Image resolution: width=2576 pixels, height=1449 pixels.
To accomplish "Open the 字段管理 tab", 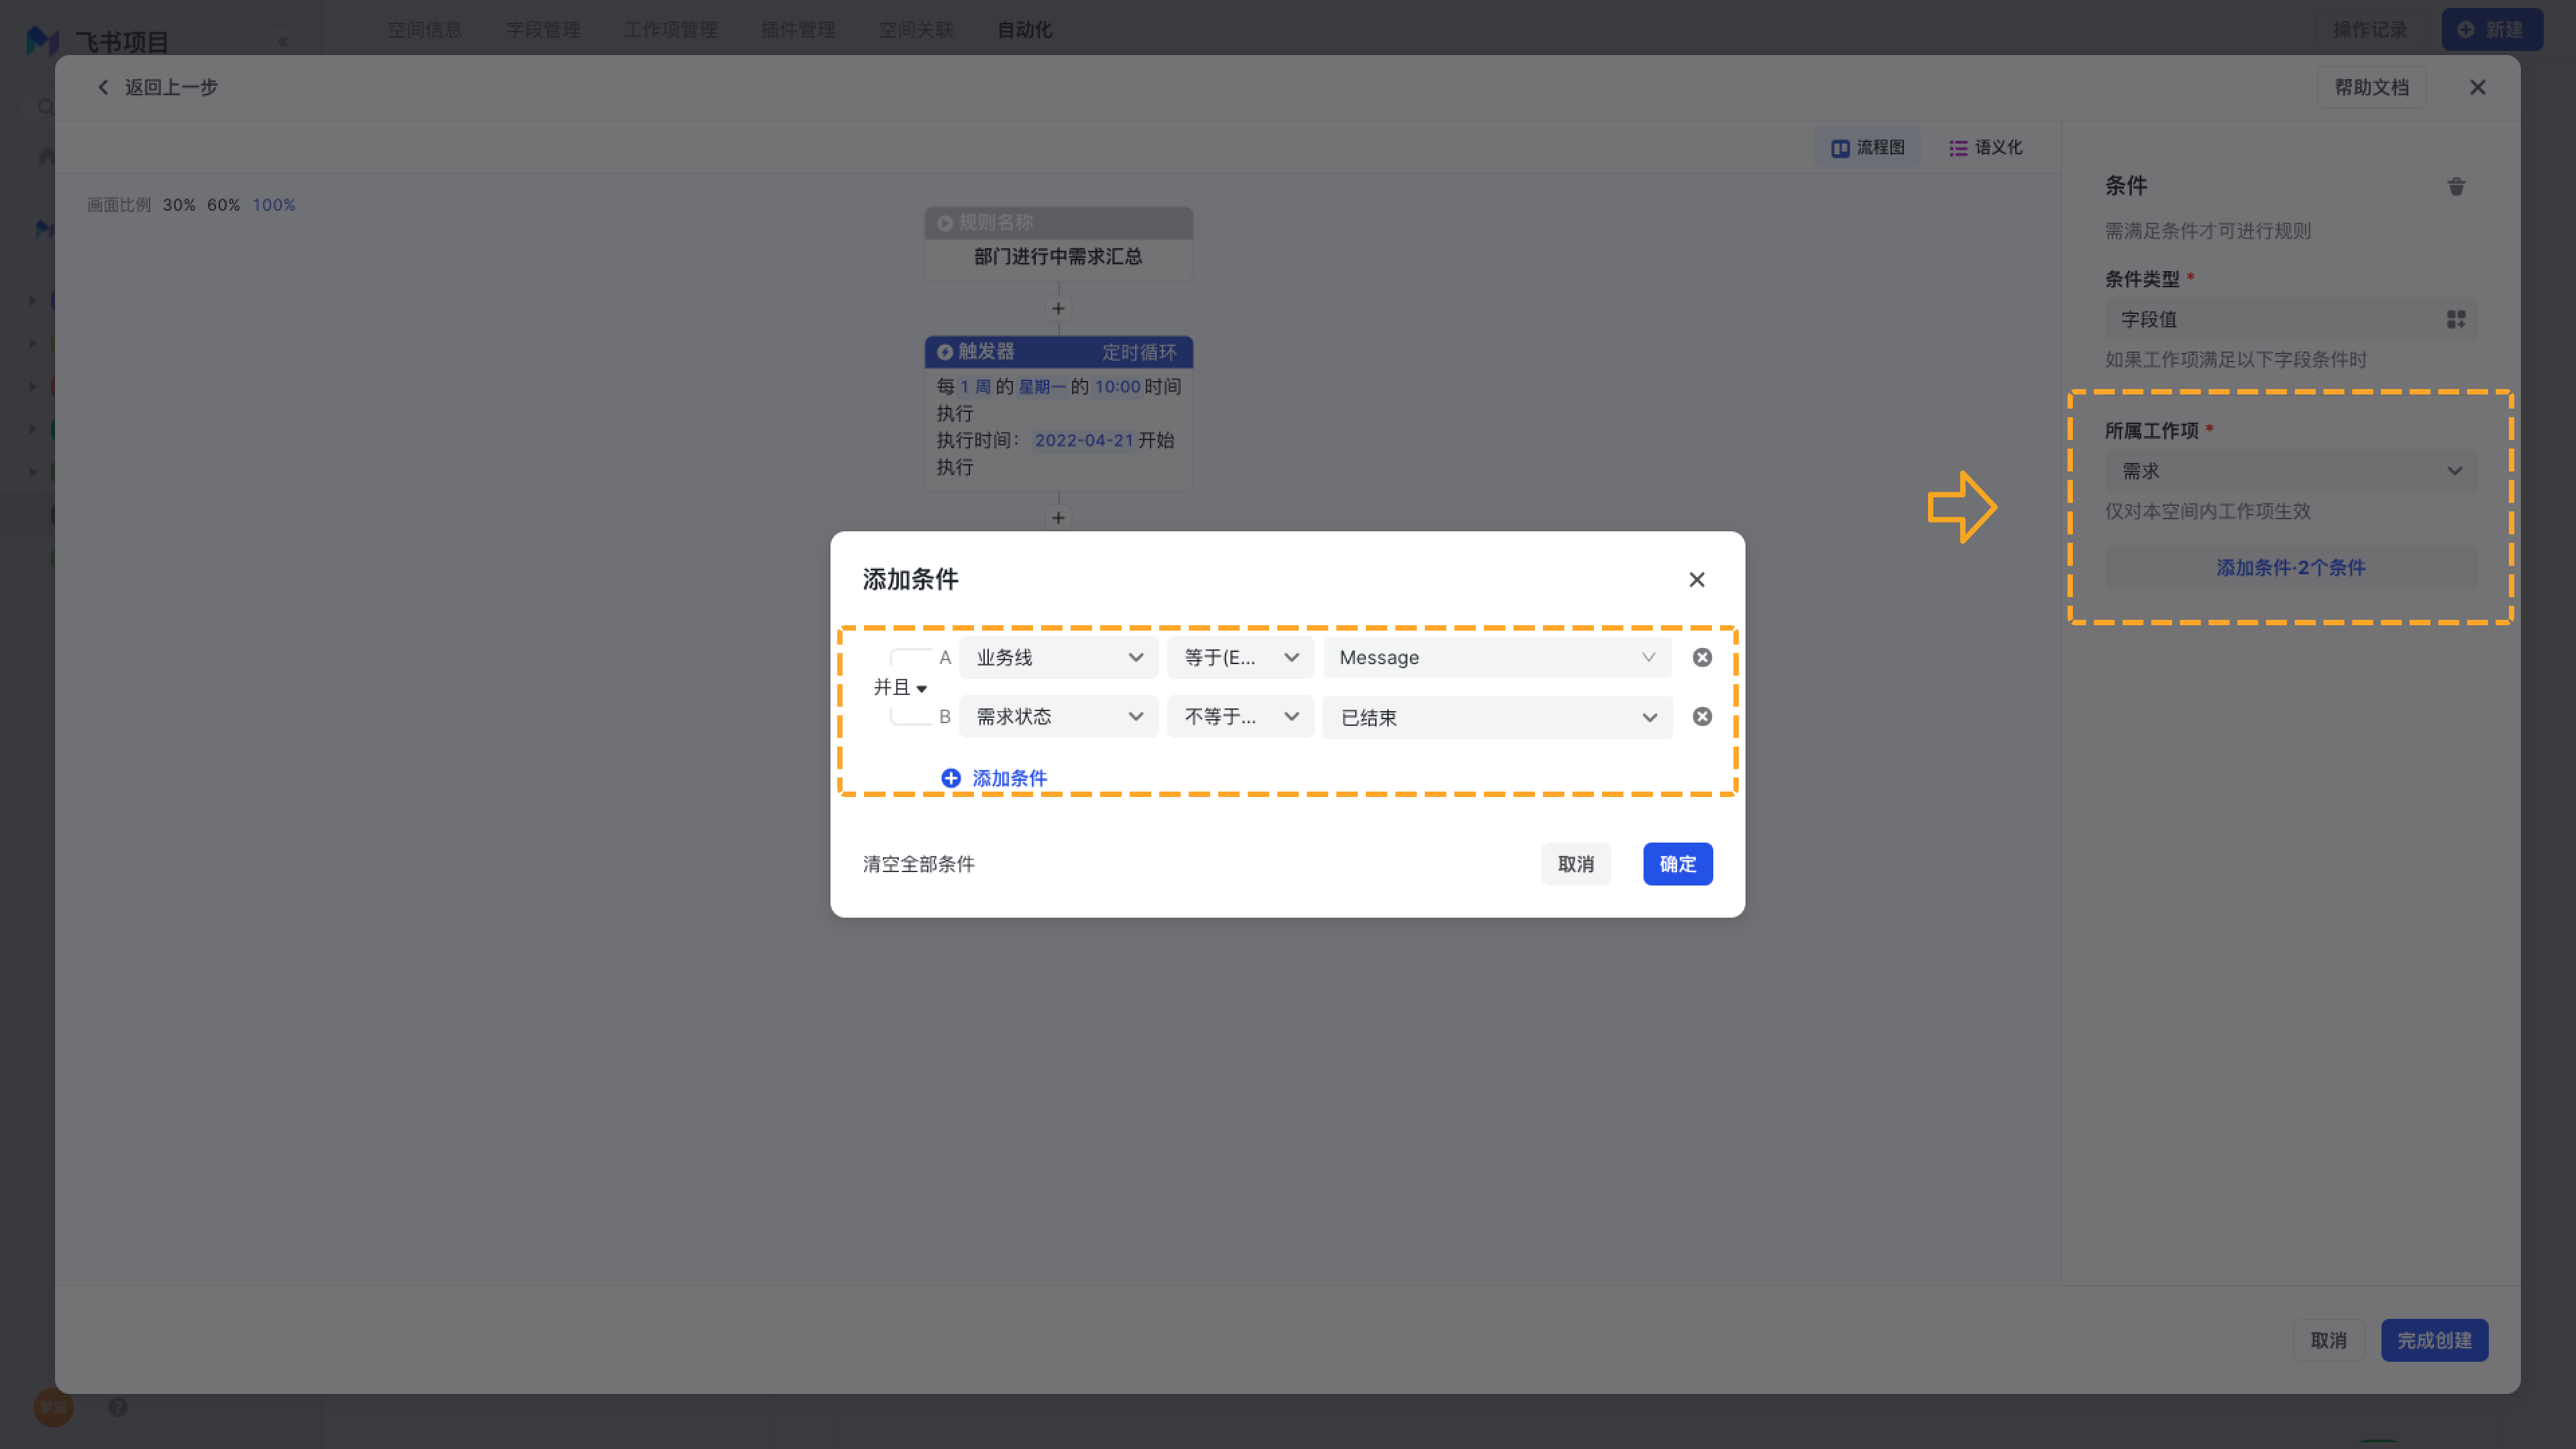I will [543, 29].
